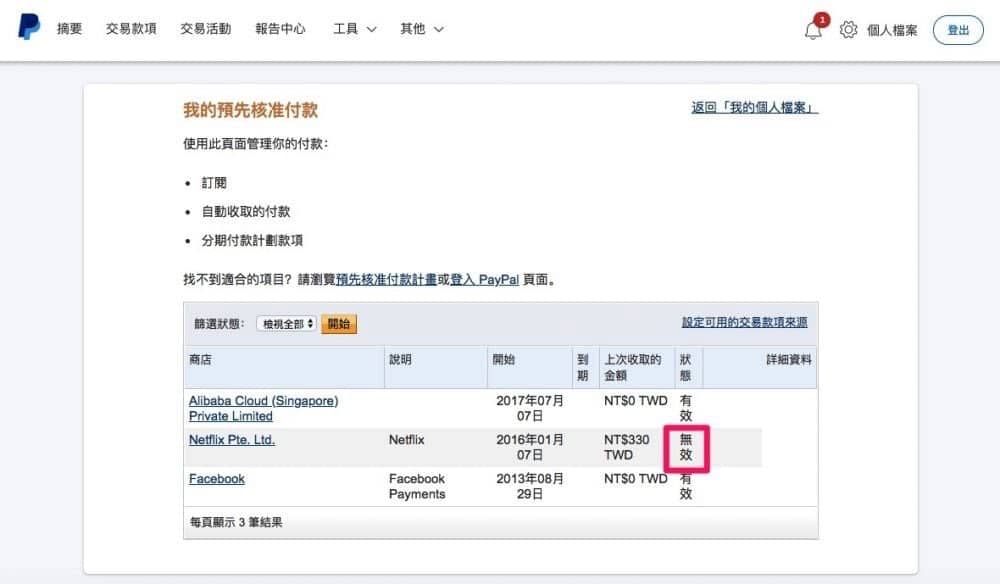Open 報告中心 menu item
This screenshot has width=1000, height=584.
pos(280,29)
